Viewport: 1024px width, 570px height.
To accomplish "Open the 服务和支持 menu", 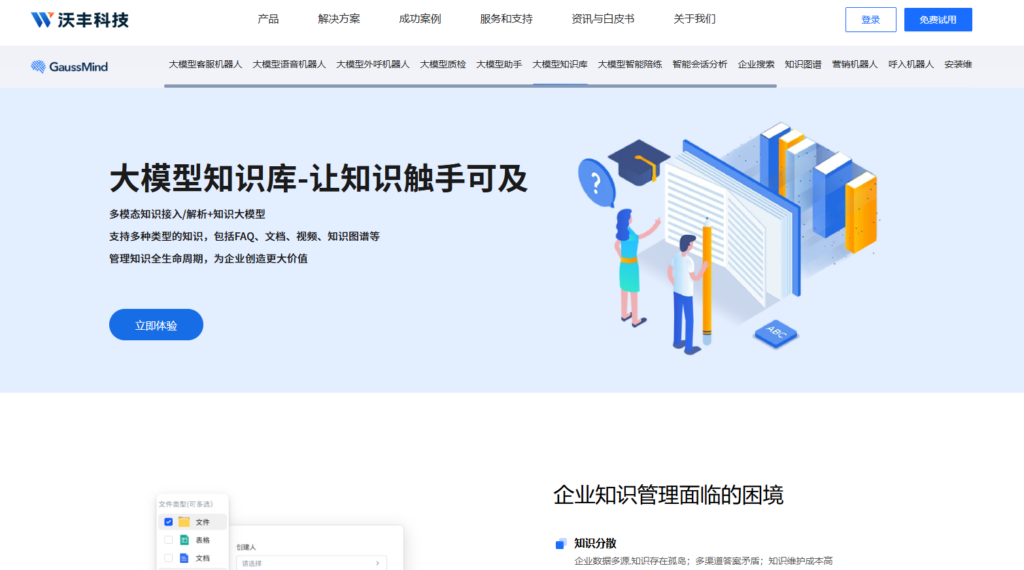I will (505, 19).
